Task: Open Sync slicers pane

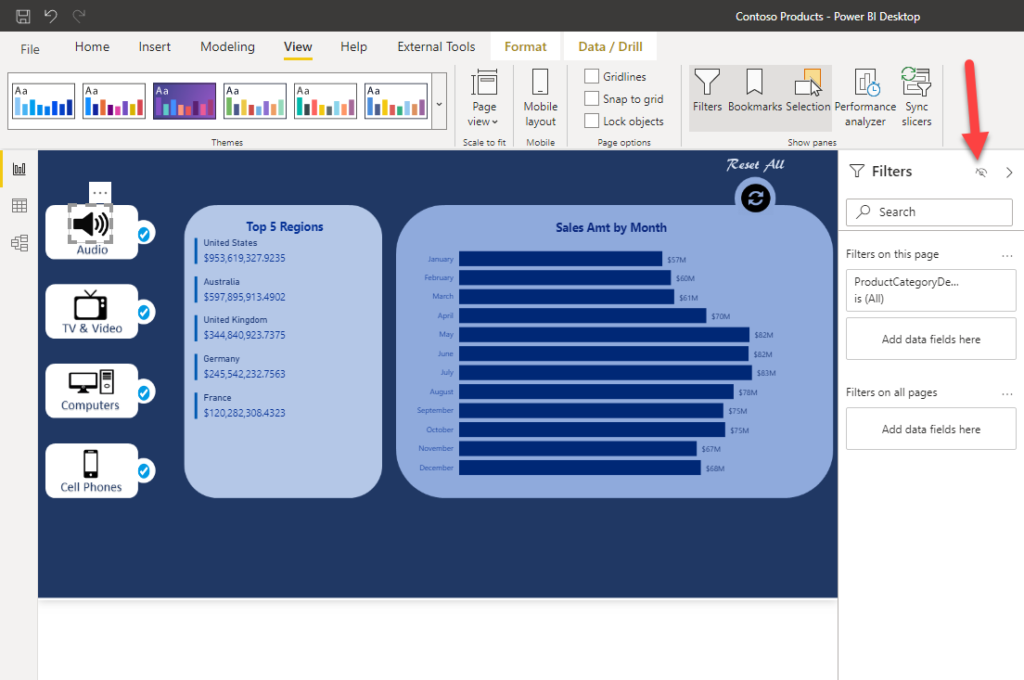Action: pyautogui.click(x=916, y=97)
